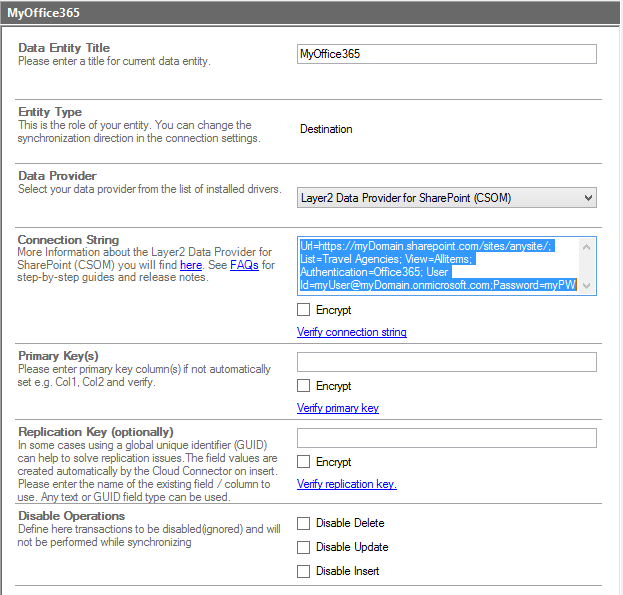Click the Data Entity Title input field

[446, 54]
